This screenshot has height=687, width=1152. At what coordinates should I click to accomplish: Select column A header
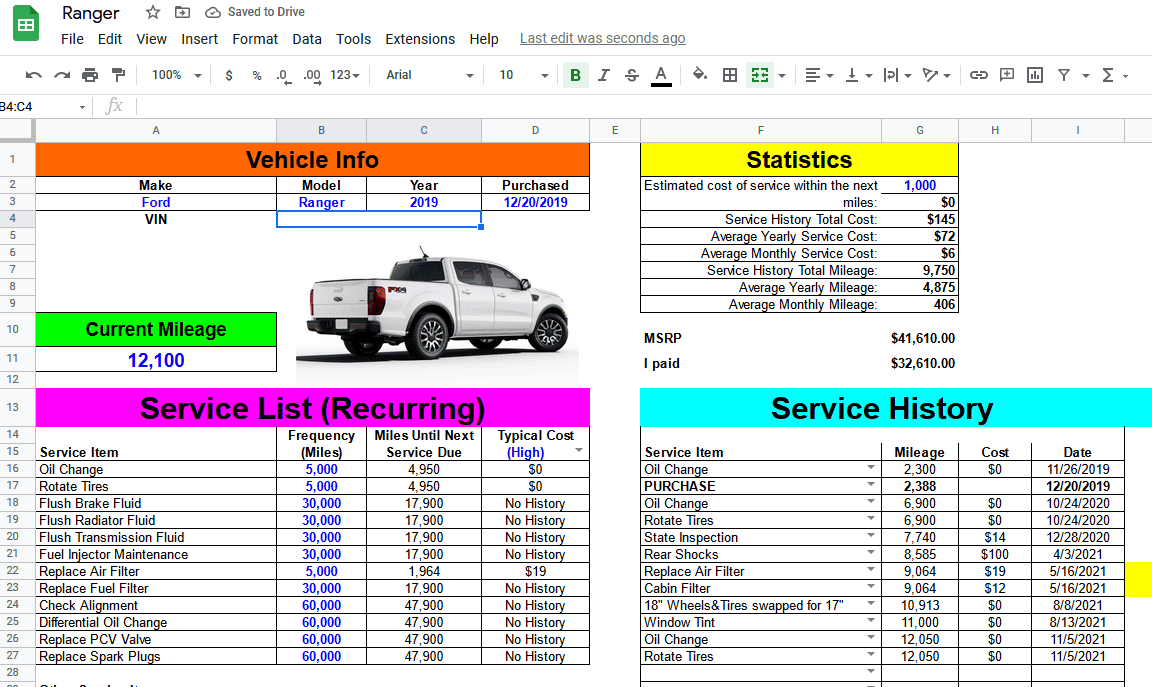156,130
